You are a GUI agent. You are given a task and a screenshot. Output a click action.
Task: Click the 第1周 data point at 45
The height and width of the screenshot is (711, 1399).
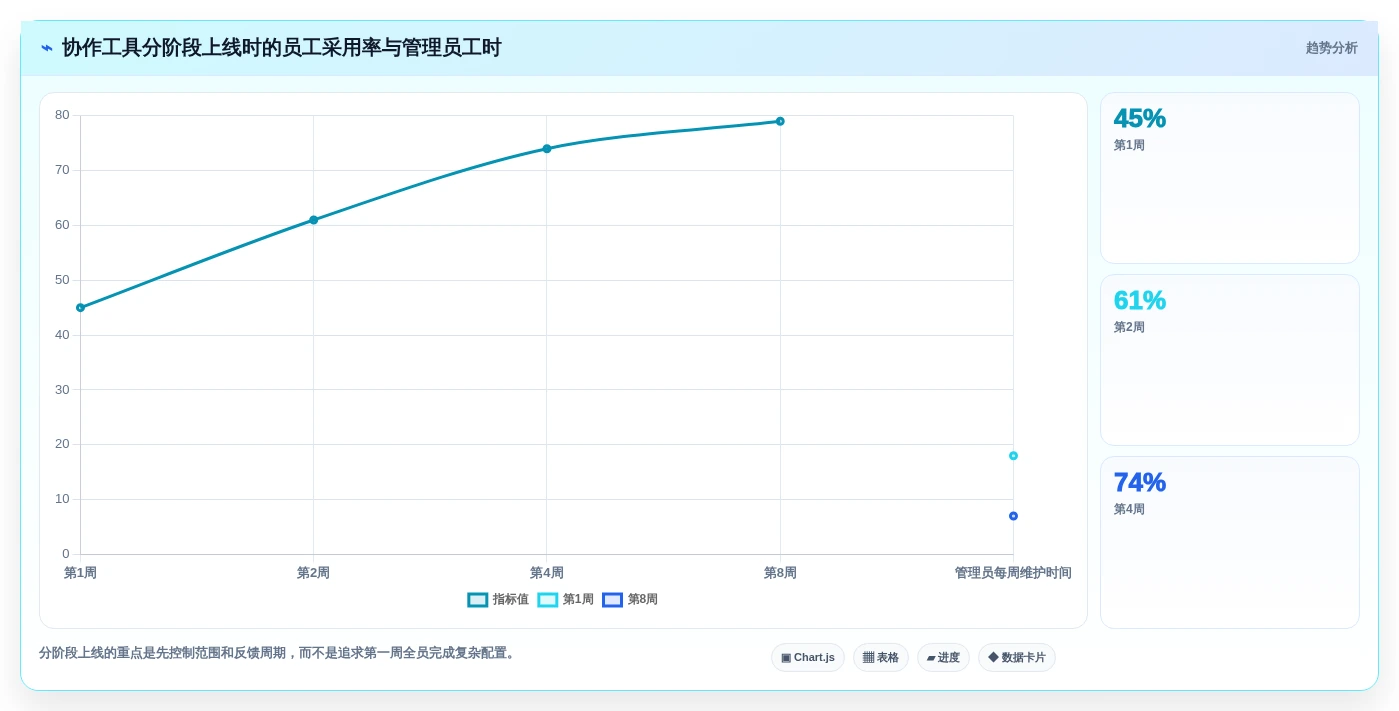click(80, 308)
